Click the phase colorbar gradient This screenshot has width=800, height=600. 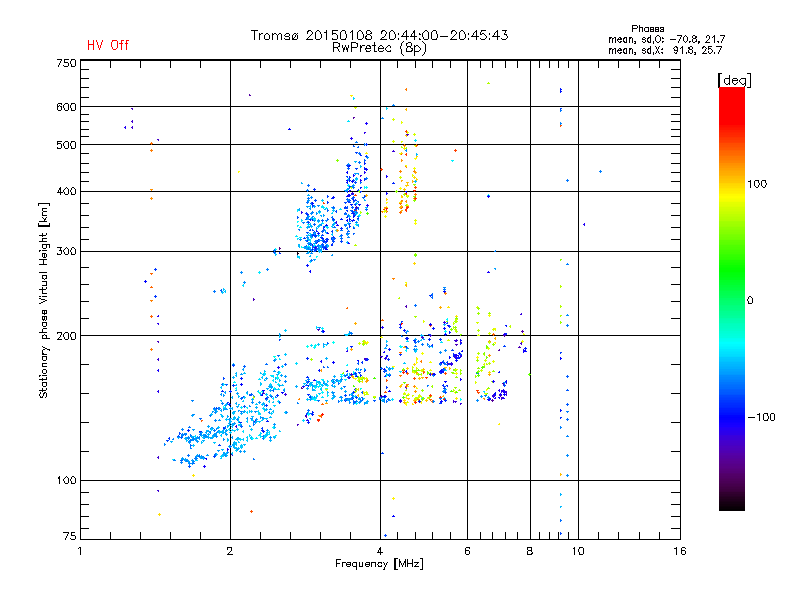[x=732, y=298]
